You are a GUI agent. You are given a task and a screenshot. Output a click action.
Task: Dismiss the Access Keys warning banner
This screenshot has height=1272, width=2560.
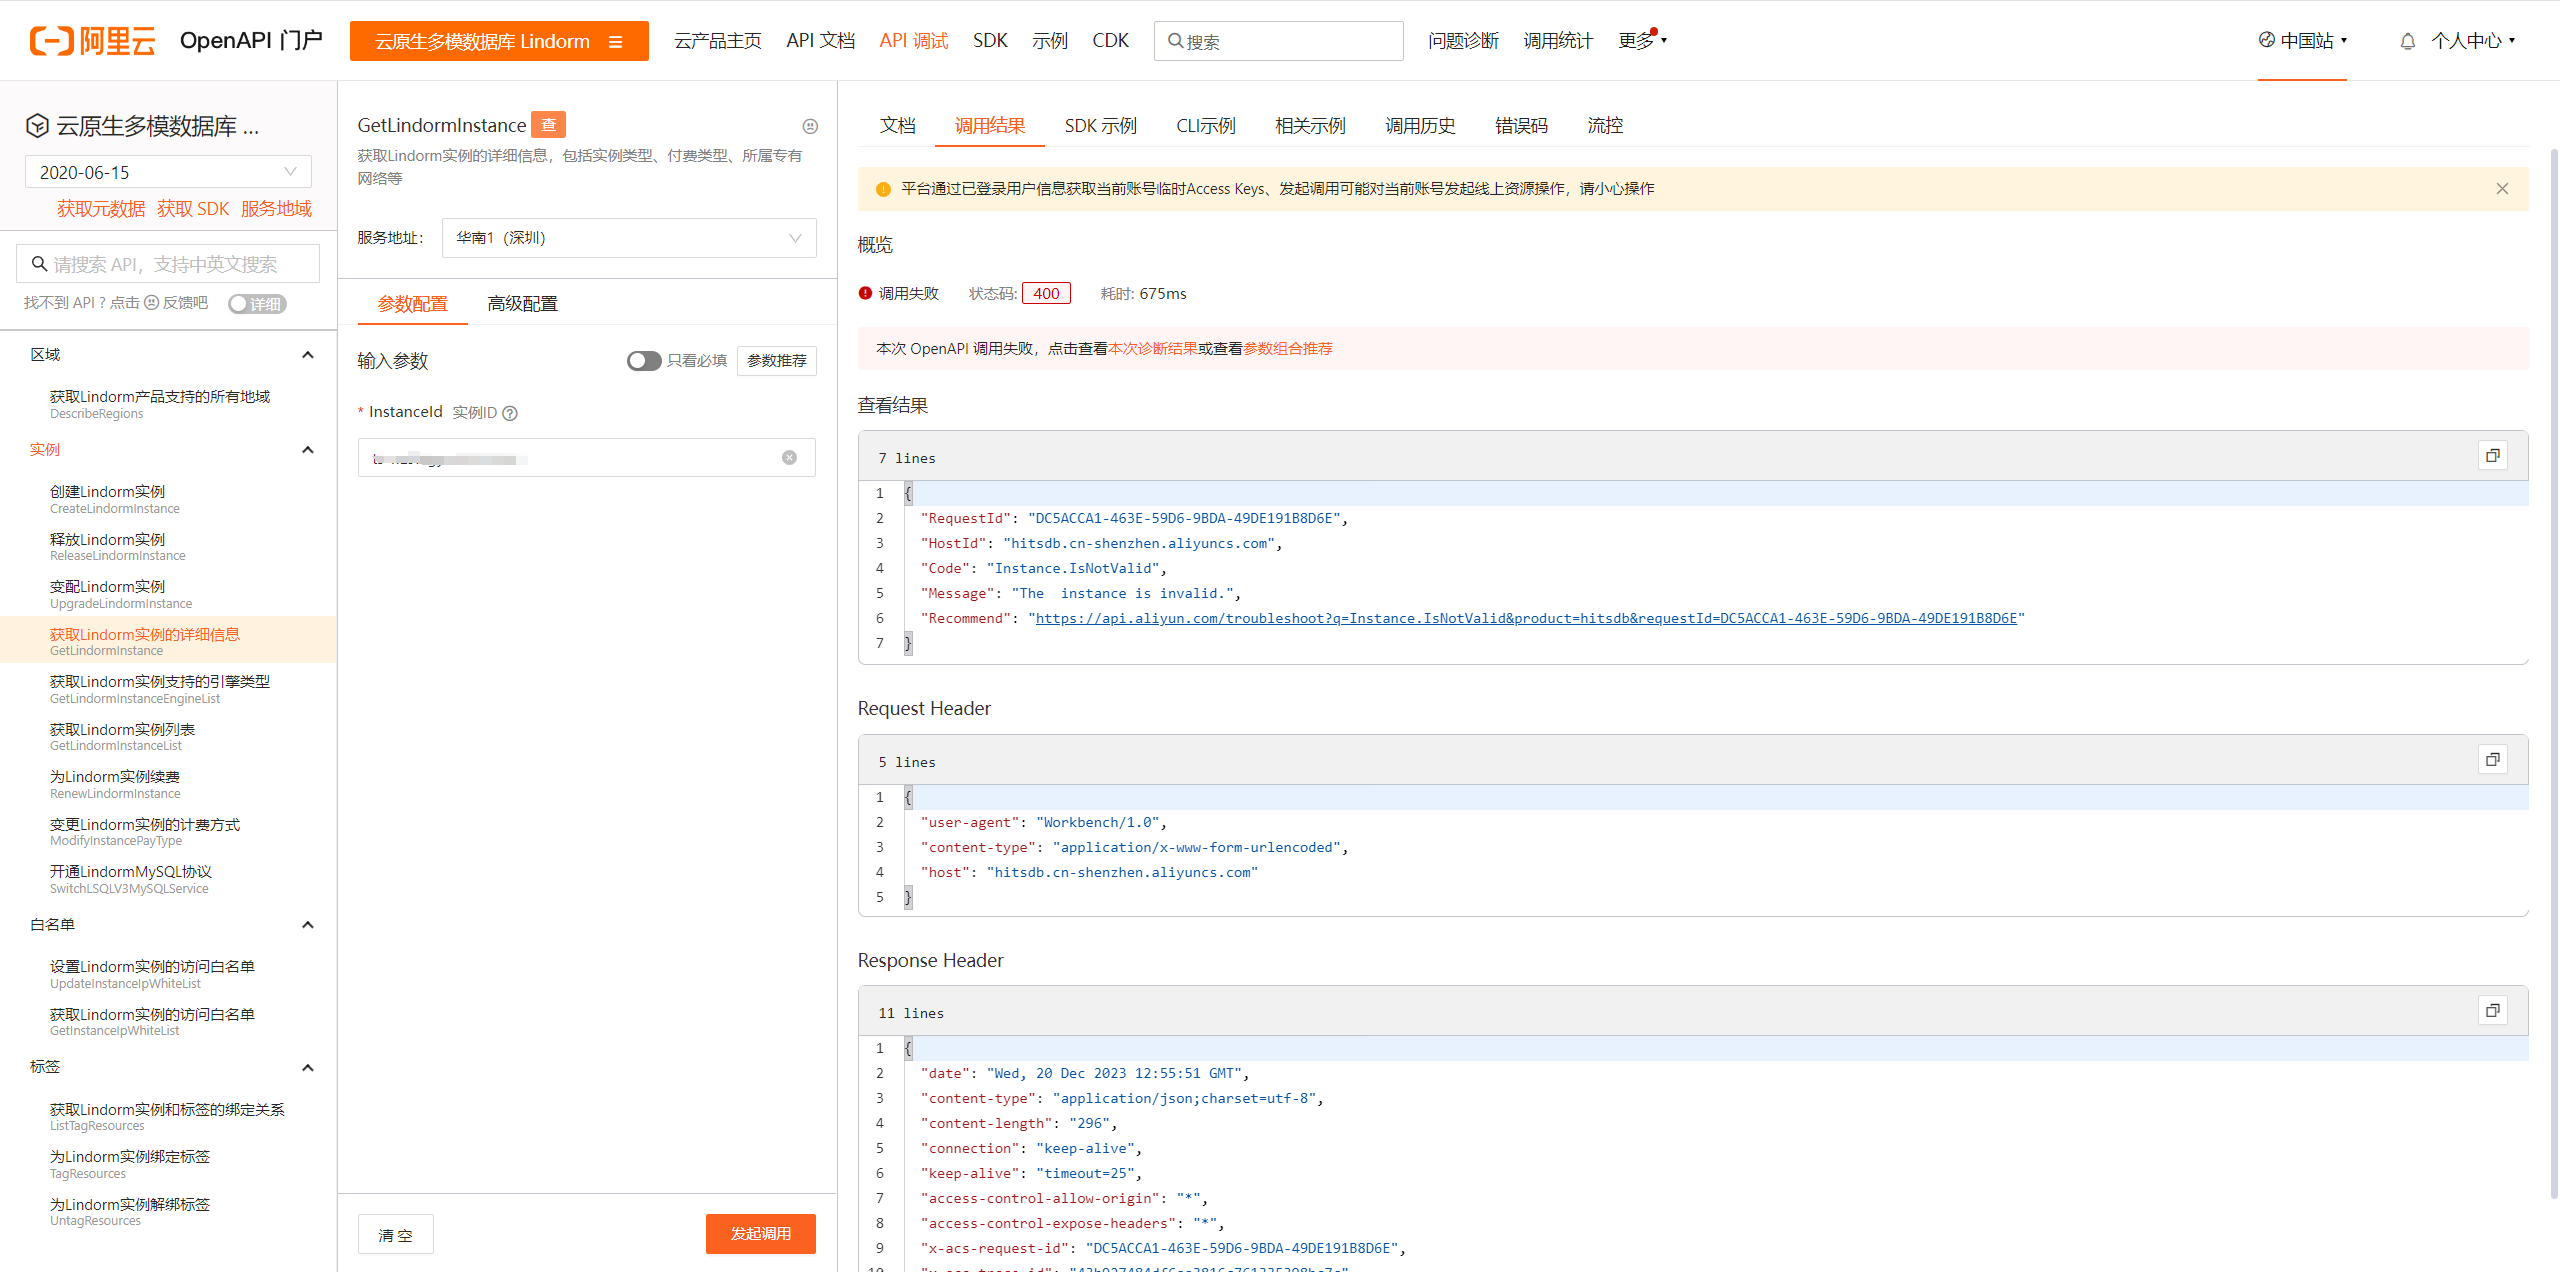pos(2501,189)
